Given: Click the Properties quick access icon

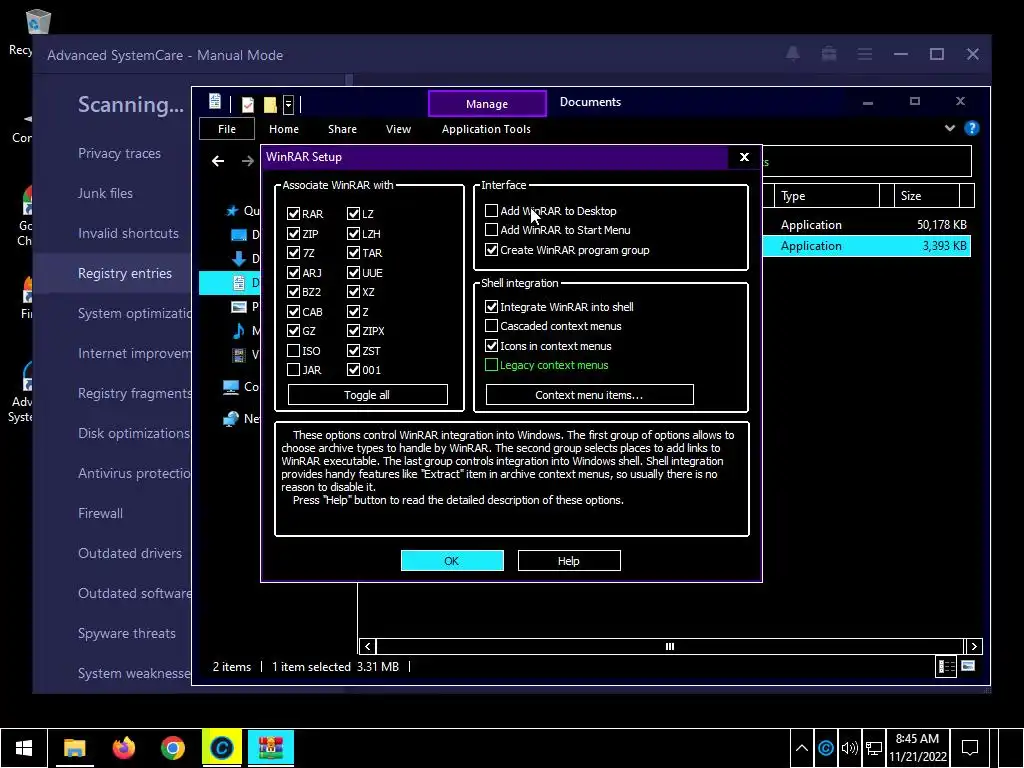Looking at the screenshot, I should point(248,104).
